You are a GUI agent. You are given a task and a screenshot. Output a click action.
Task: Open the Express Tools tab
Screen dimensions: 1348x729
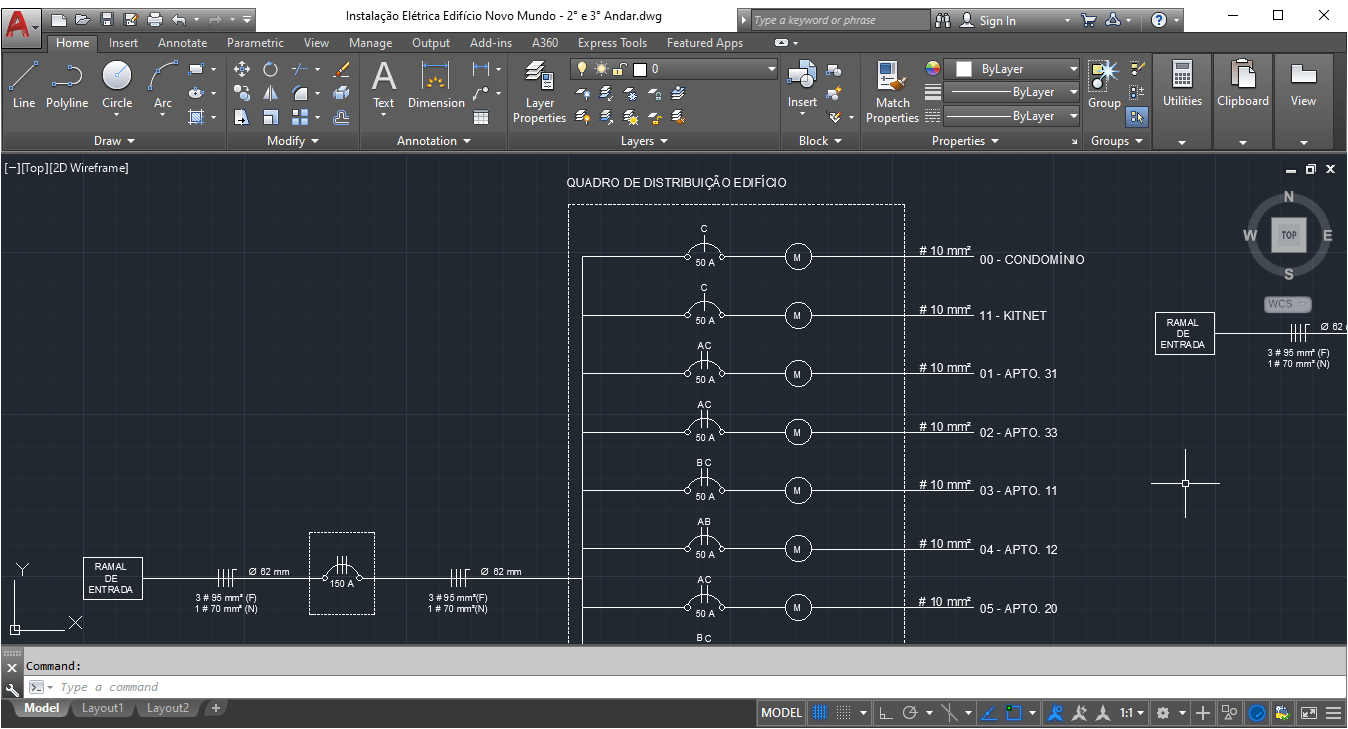[612, 43]
